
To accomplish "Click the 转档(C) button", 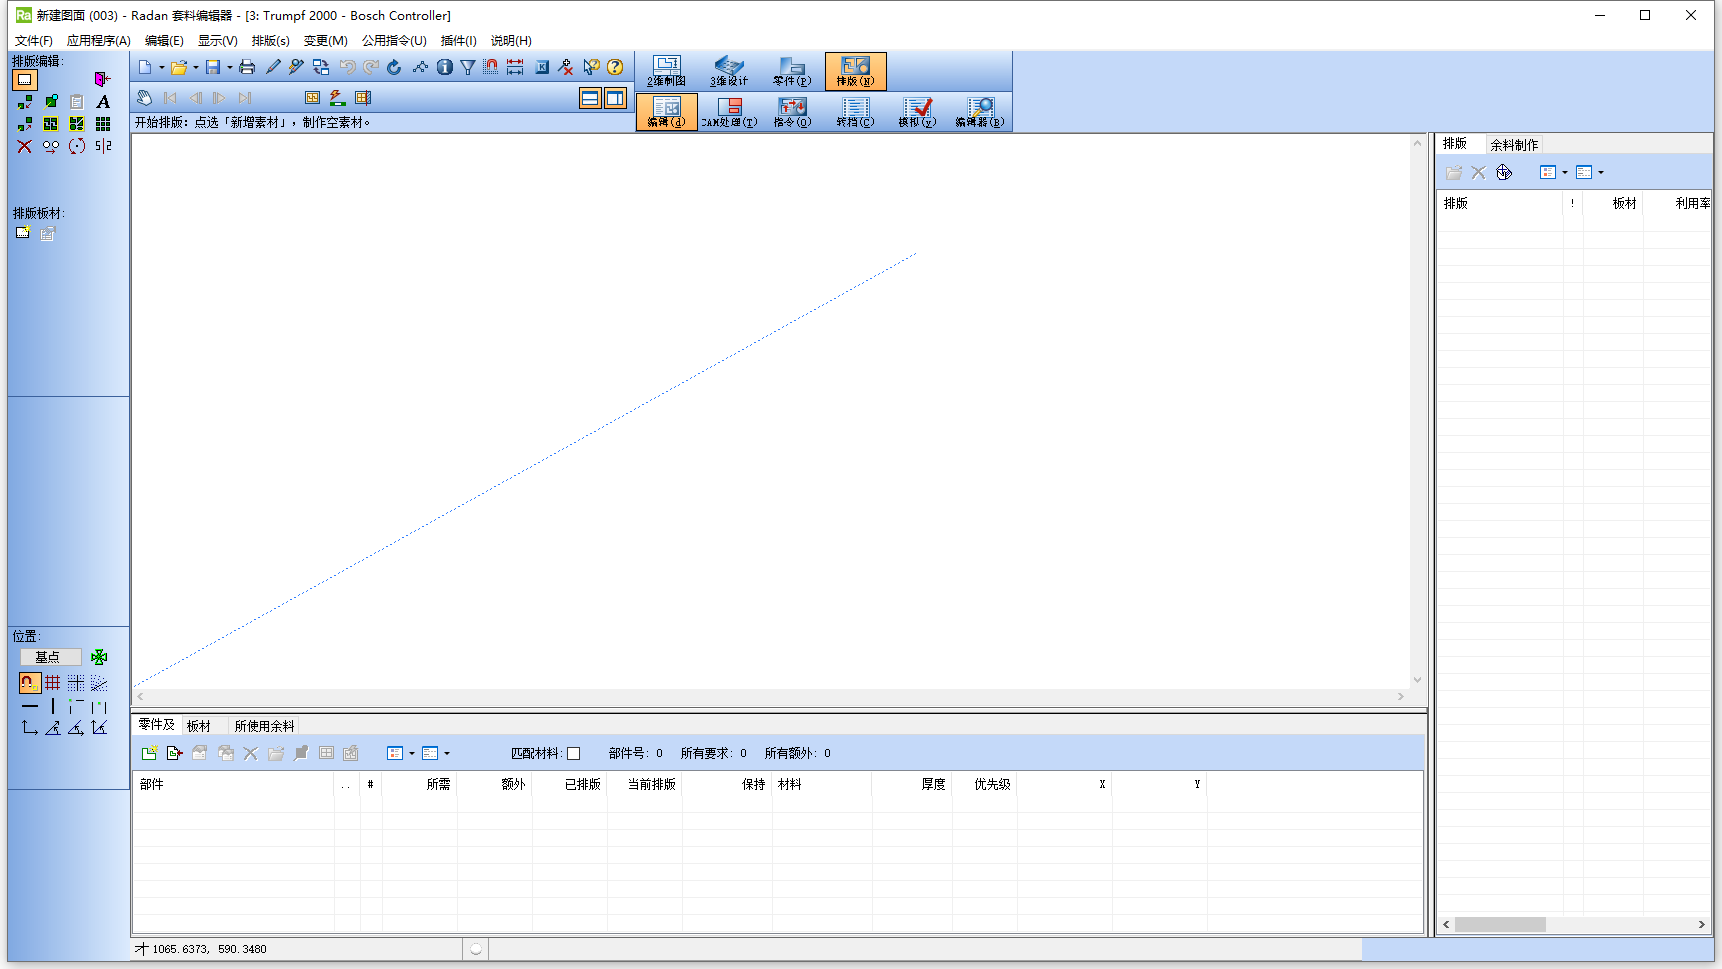I will pyautogui.click(x=855, y=112).
